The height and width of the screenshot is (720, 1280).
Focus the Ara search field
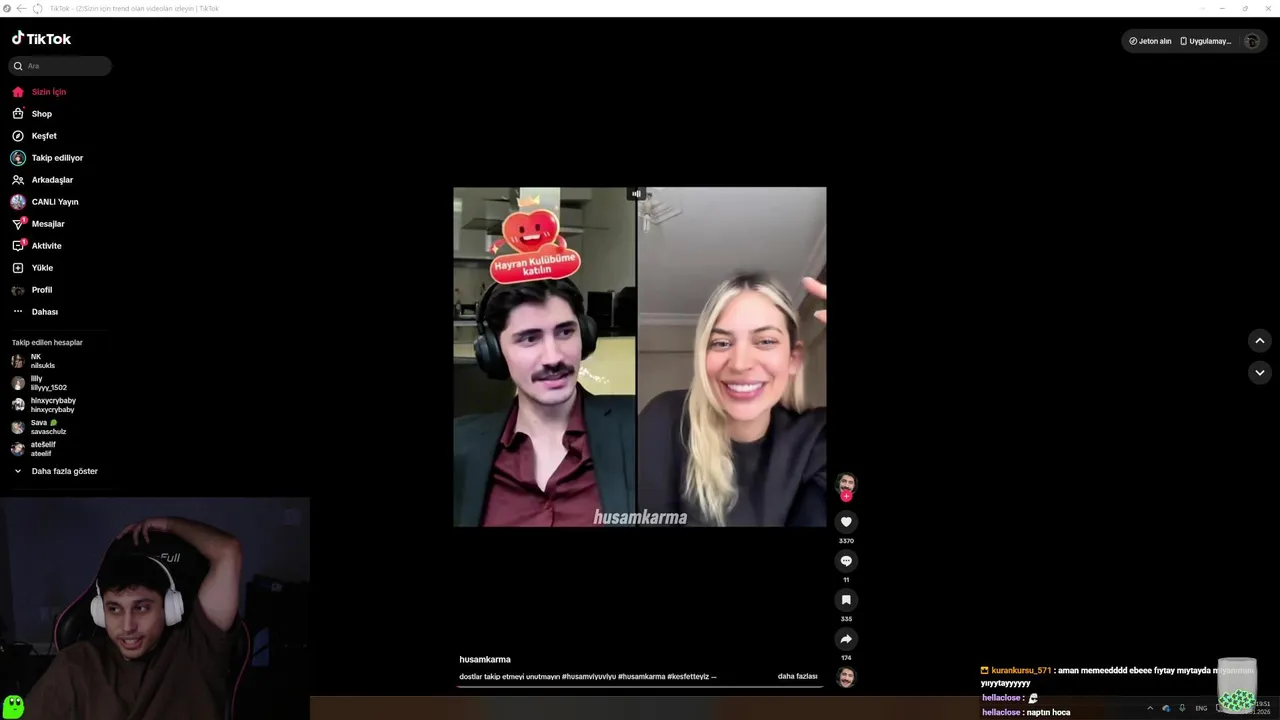point(60,66)
